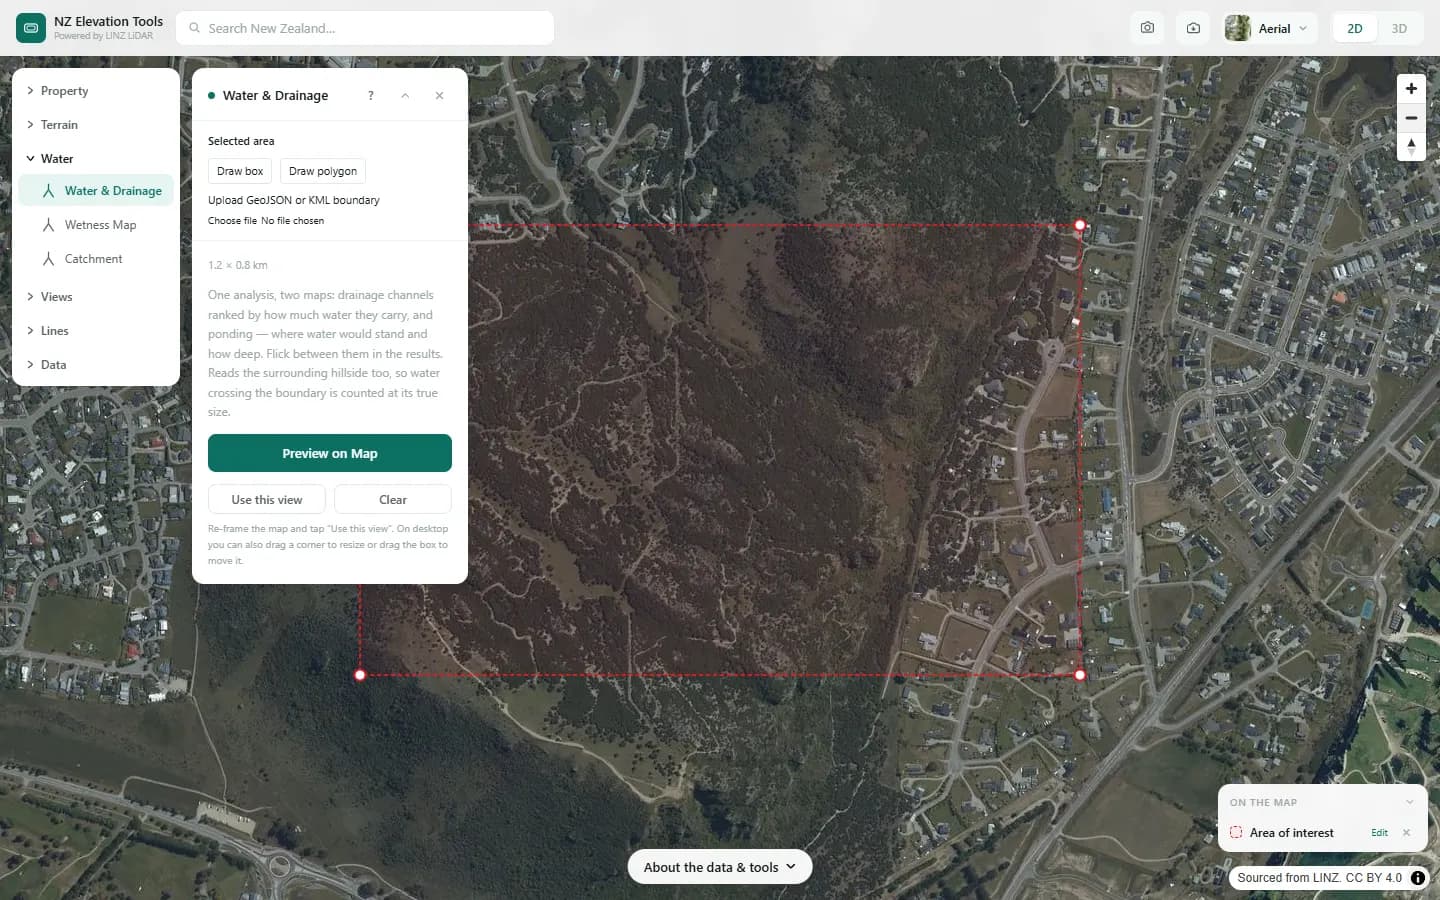Viewport: 1440px width, 900px height.
Task: Click the info icon beside LINZ attribution
Action: pyautogui.click(x=1418, y=878)
